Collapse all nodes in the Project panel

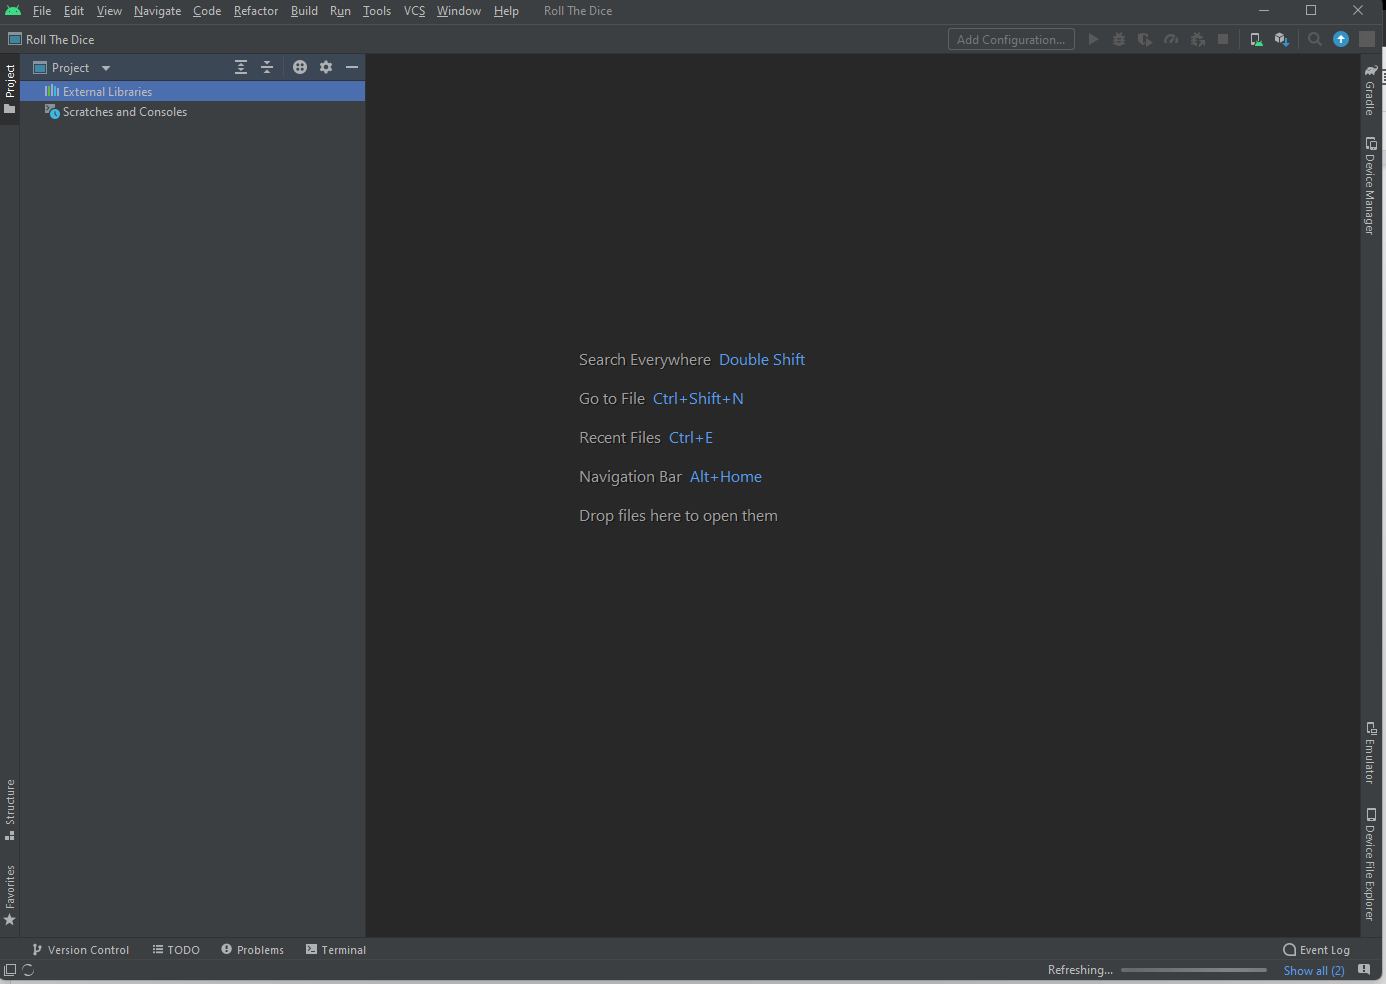[x=266, y=66]
